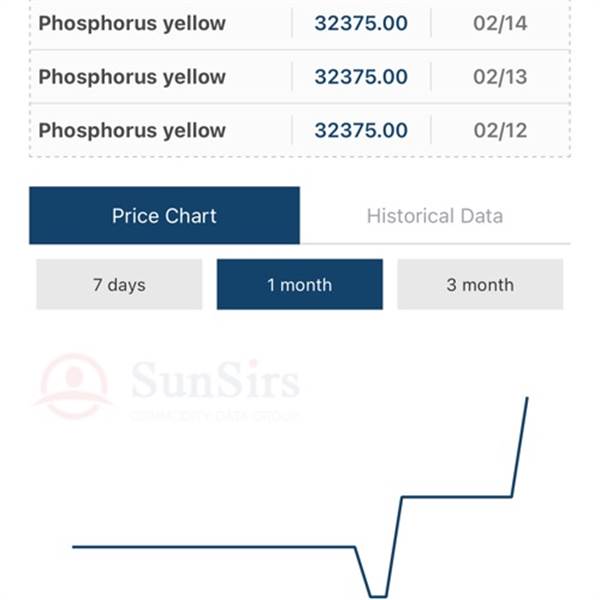Image resolution: width=600 pixels, height=600 pixels.
Task: Select the 1 month range
Action: [300, 284]
